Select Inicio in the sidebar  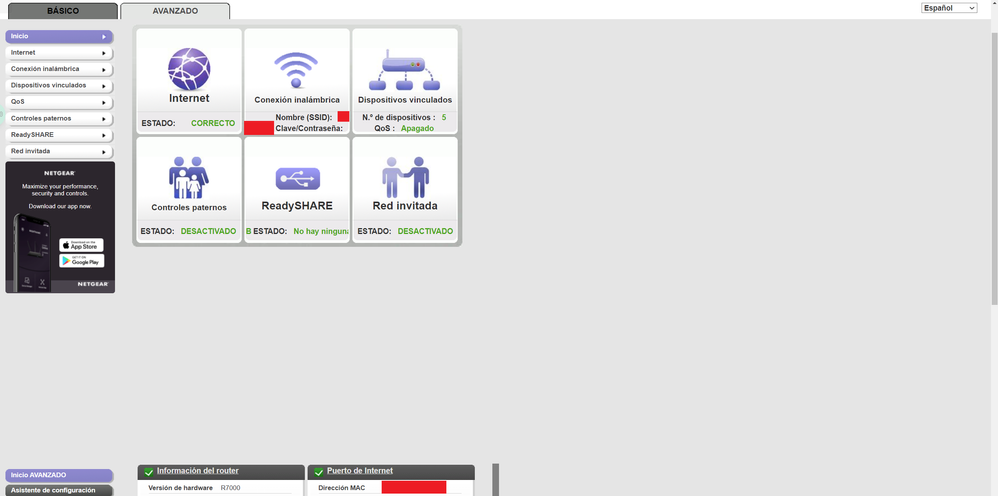pyautogui.click(x=59, y=36)
